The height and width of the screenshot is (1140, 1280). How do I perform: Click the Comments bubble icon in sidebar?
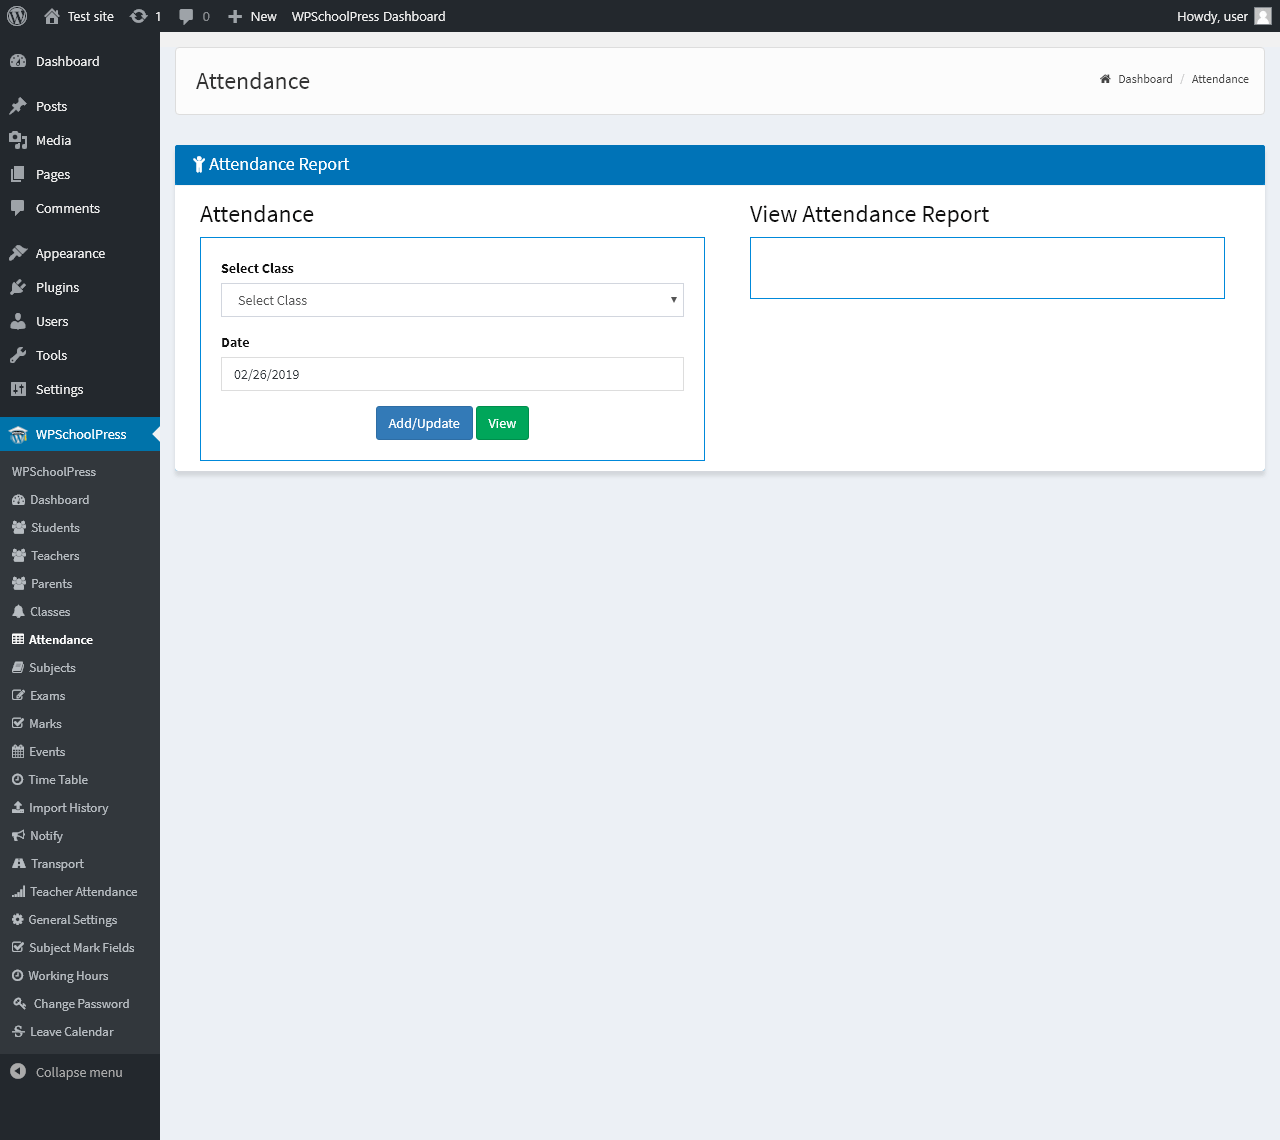coord(18,208)
